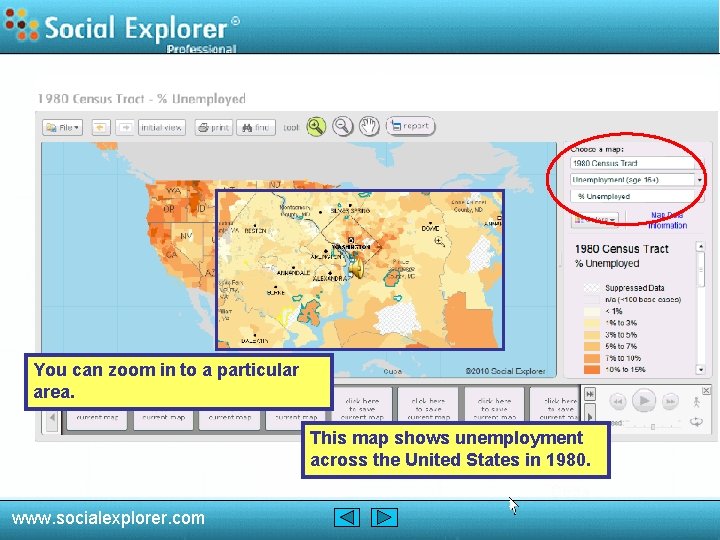The image size is (720, 540).
Task: Click the slideshow play button
Action: point(643,401)
